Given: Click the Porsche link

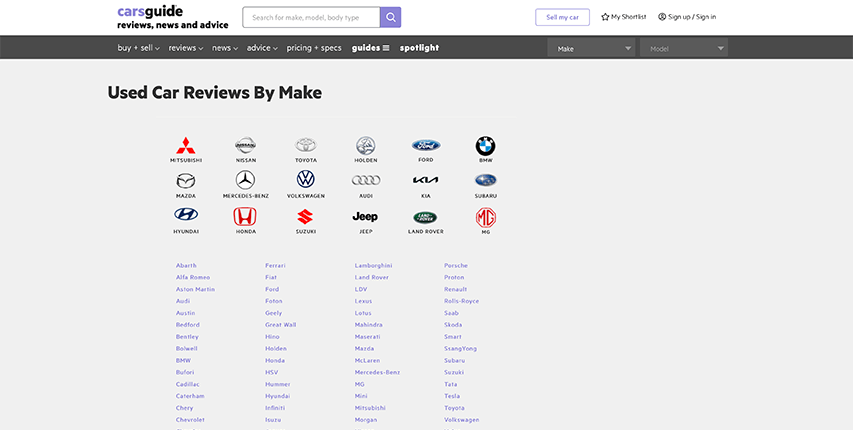Looking at the screenshot, I should [456, 266].
